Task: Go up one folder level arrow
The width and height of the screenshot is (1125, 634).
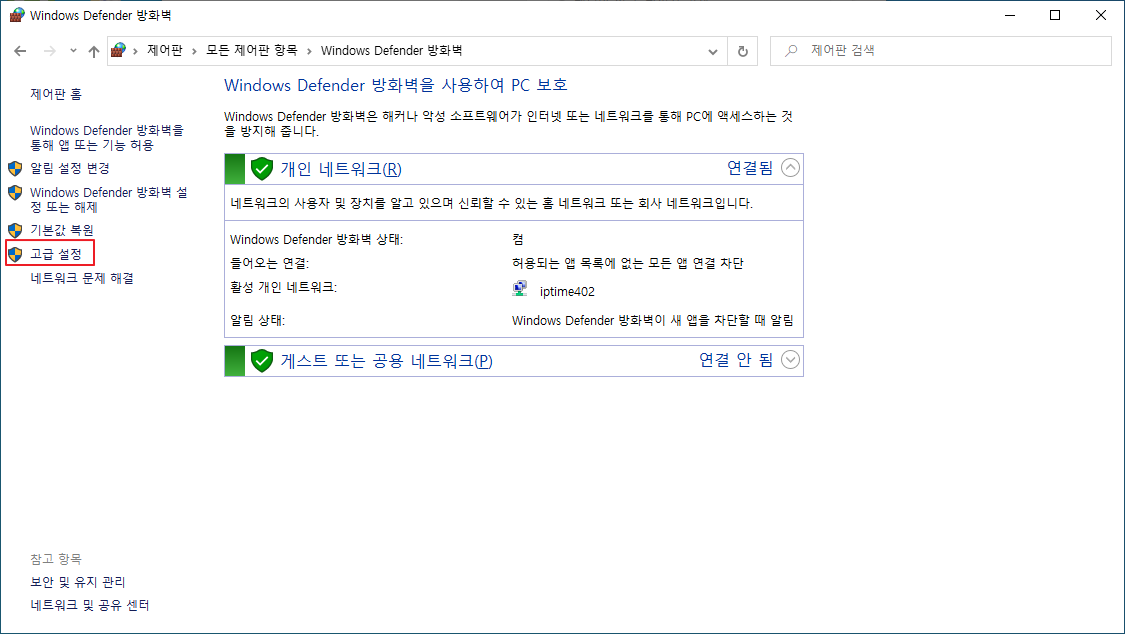Action: 94,51
